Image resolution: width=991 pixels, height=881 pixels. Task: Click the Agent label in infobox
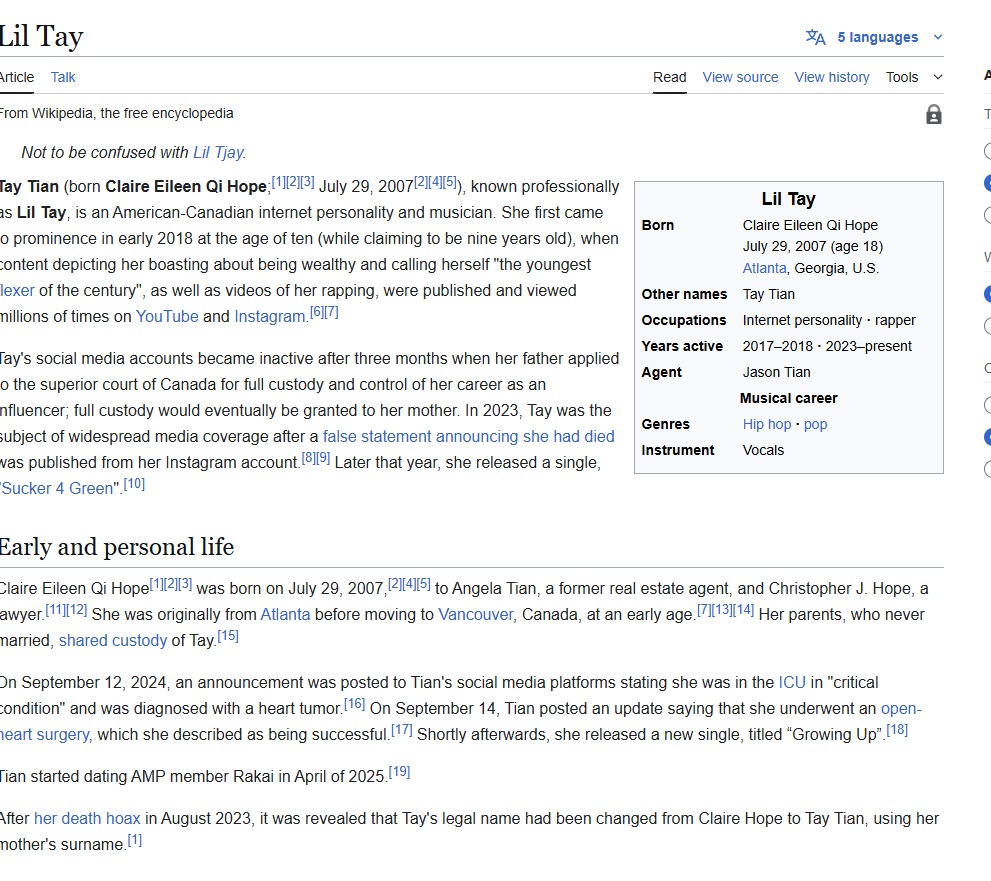[661, 372]
